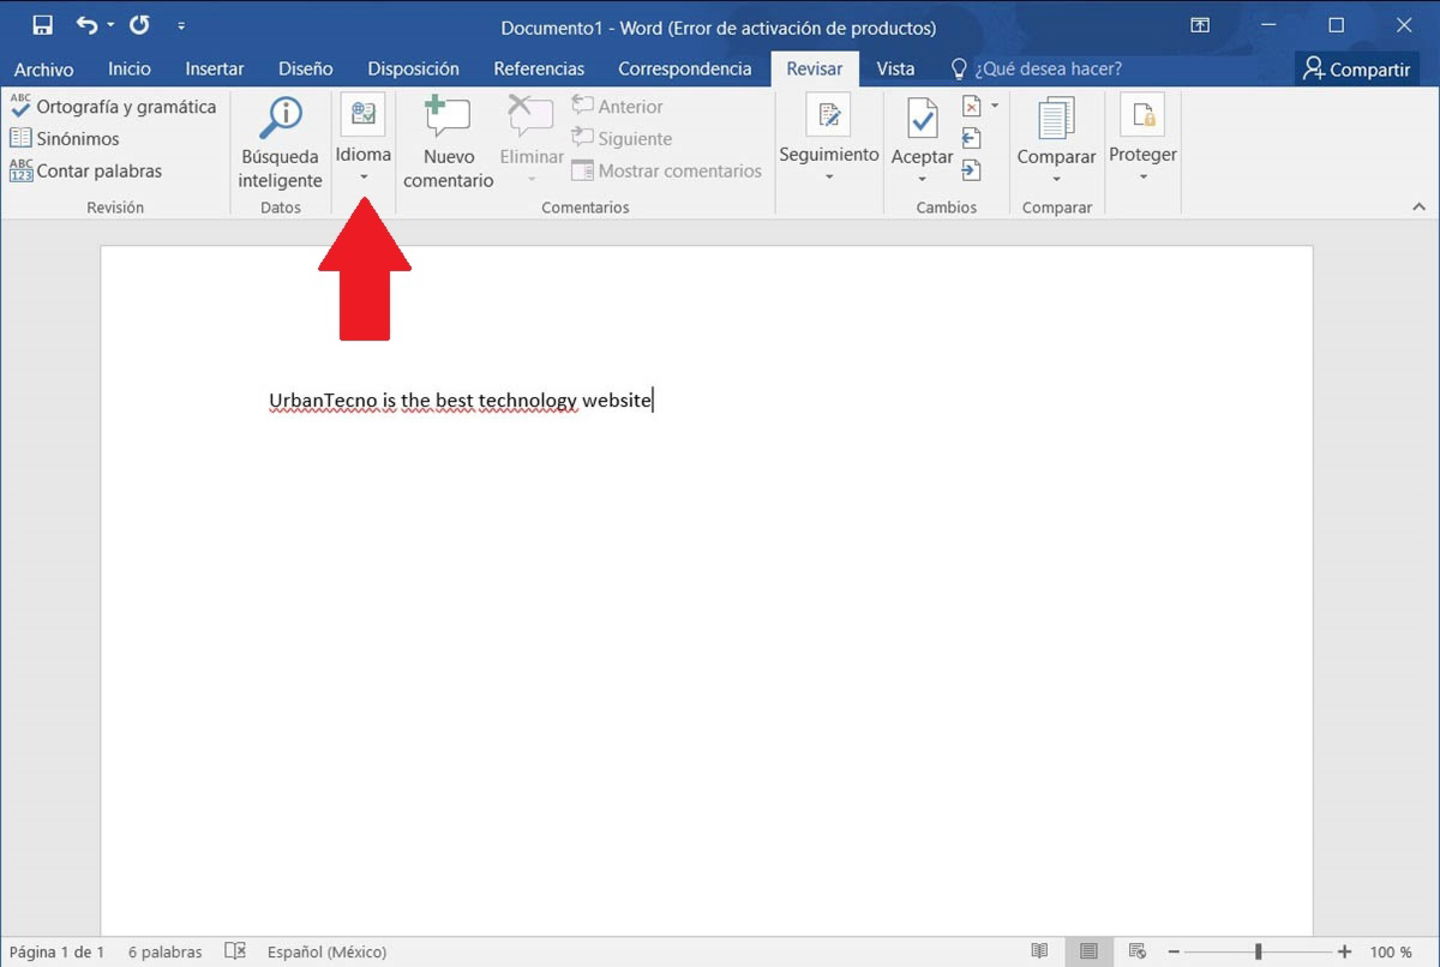Zoom out with the minus button
This screenshot has width=1440, height=967.
click(1174, 952)
